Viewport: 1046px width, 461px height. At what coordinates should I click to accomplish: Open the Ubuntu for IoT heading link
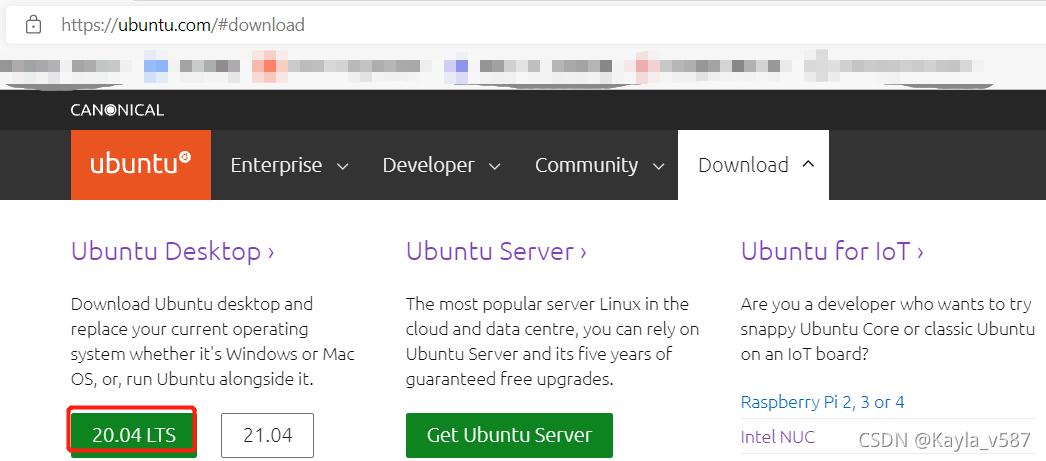point(833,252)
